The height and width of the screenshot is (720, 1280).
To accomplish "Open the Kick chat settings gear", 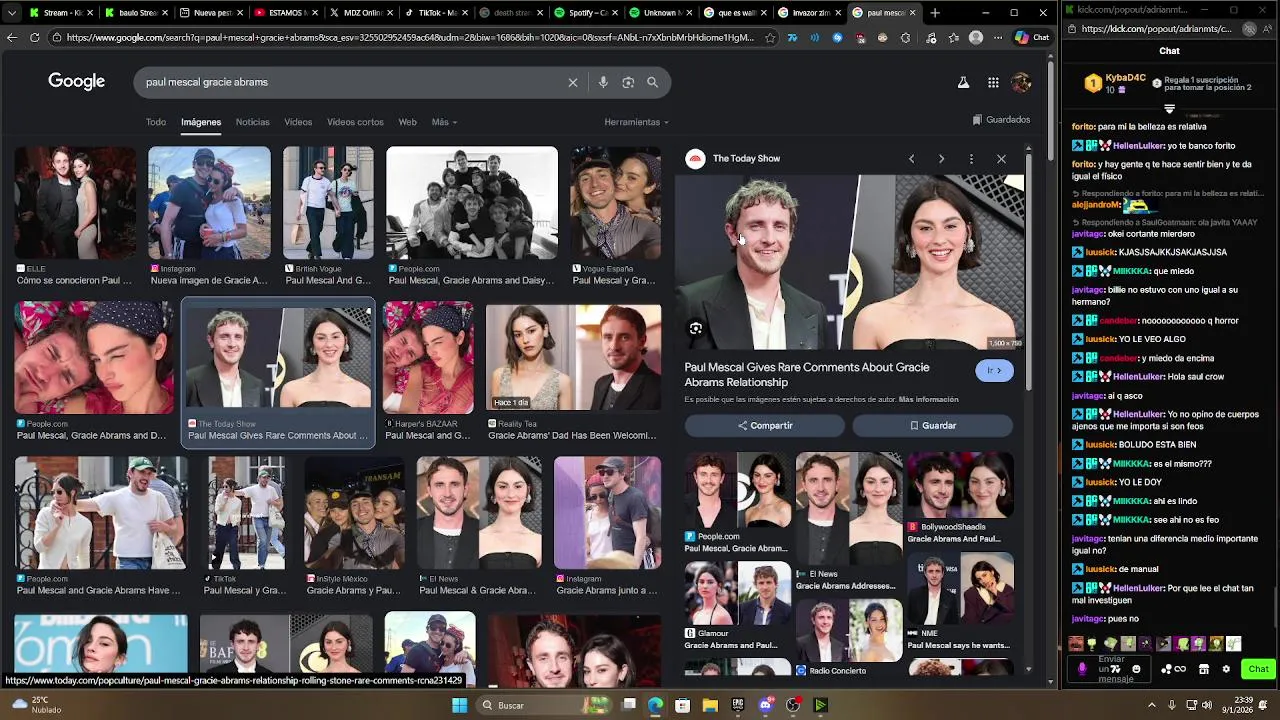I will (x=1226, y=669).
